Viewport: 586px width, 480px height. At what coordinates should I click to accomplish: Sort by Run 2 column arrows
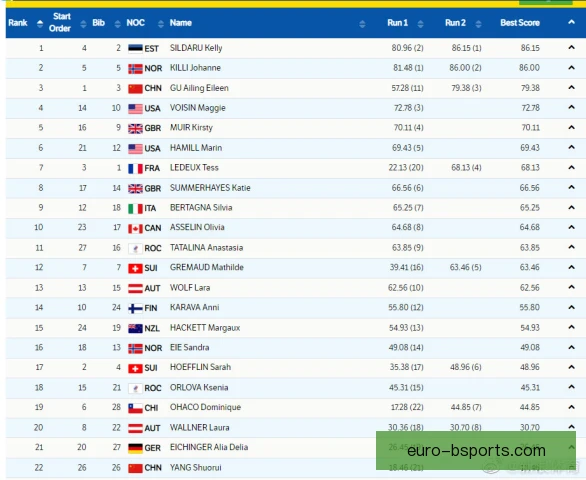(x=478, y=24)
